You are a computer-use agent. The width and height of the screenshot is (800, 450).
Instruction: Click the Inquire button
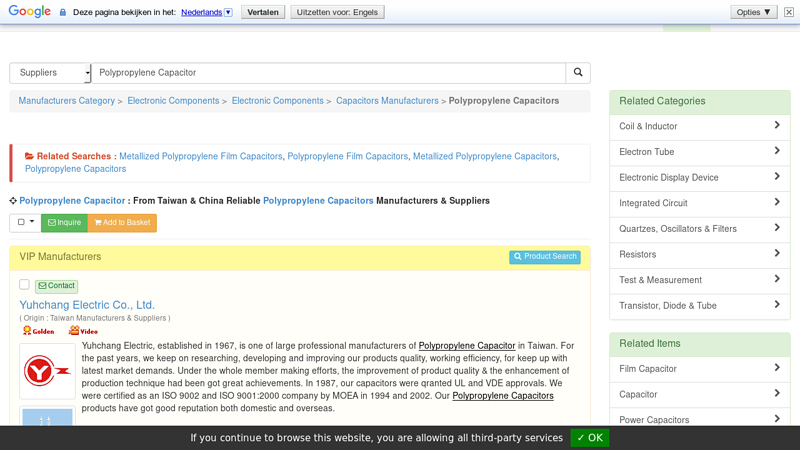click(x=65, y=223)
